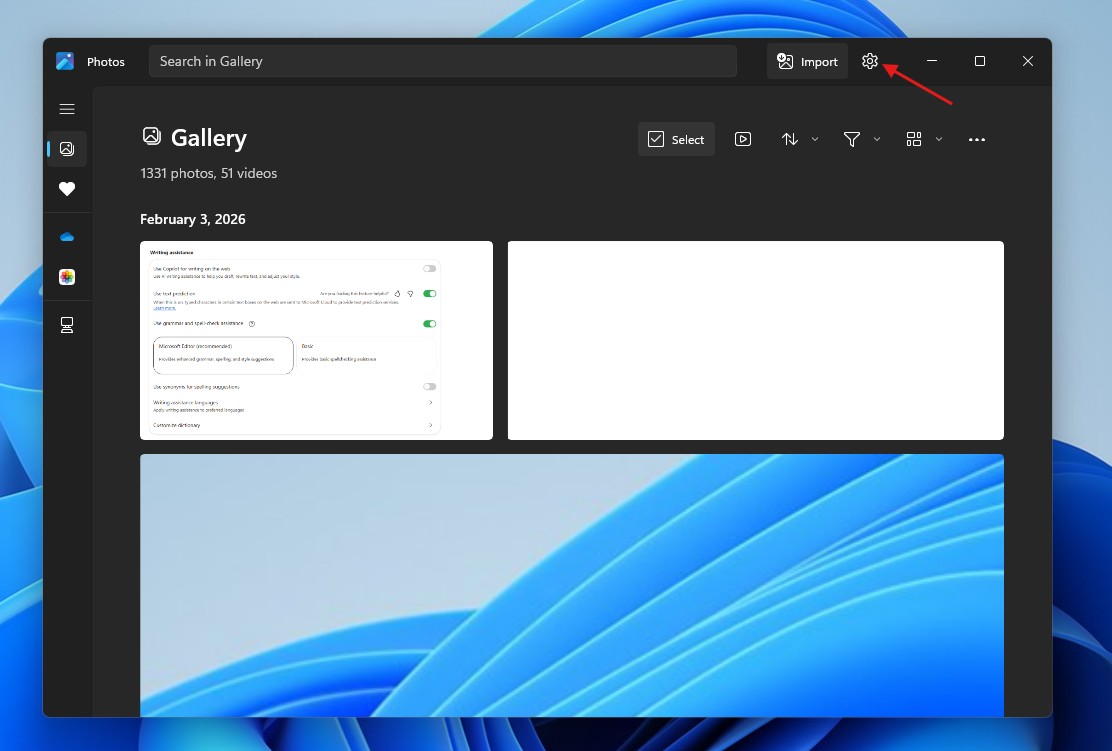Image resolution: width=1112 pixels, height=751 pixels.
Task: Change gallery layout with tile view icon
Action: [x=913, y=139]
